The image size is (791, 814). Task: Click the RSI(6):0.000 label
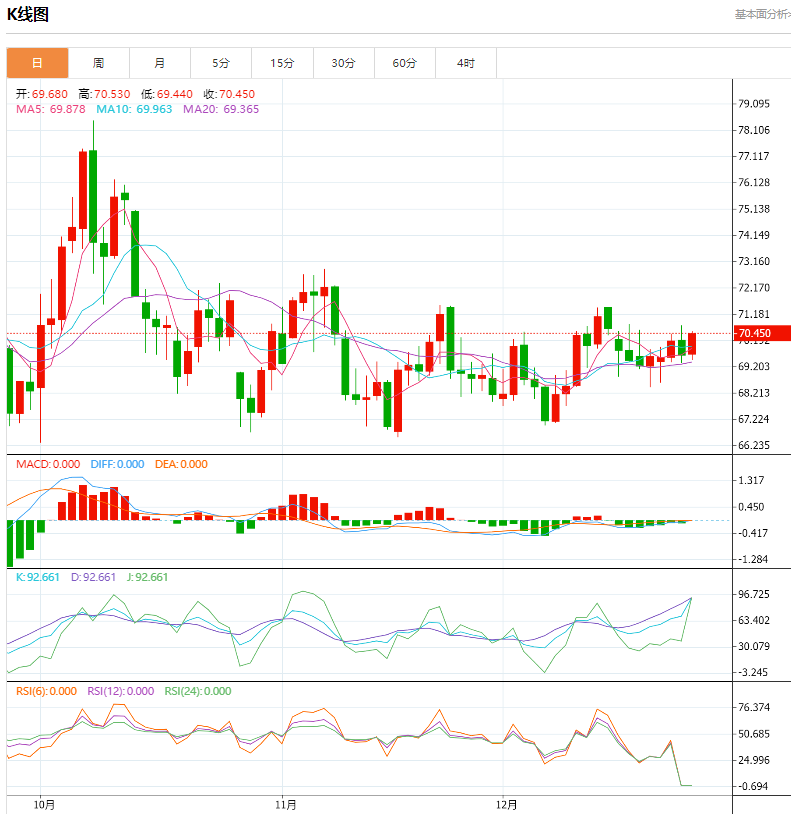46,691
